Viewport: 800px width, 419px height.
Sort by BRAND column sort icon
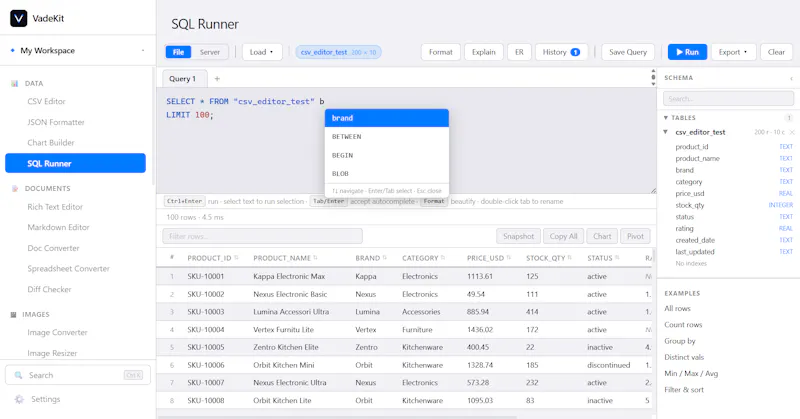(385, 258)
